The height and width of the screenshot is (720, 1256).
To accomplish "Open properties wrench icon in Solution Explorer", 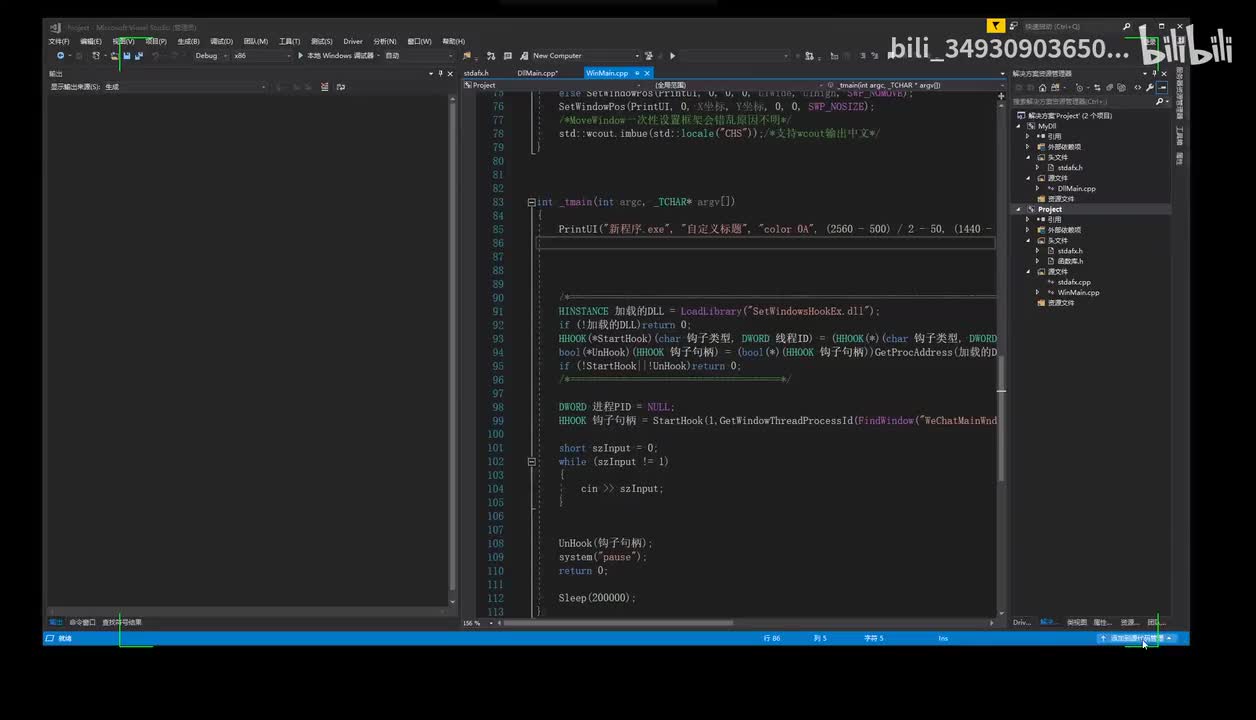I will click(x=1149, y=88).
